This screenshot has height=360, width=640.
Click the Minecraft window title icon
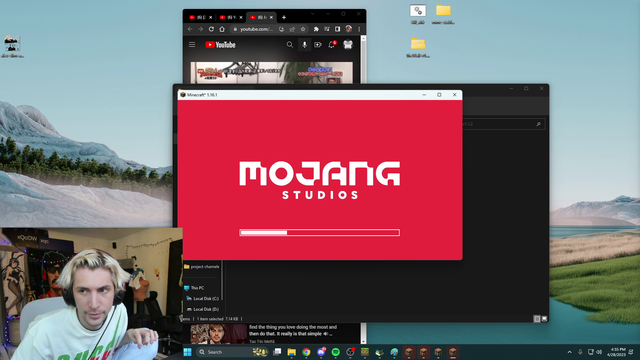[x=183, y=95]
